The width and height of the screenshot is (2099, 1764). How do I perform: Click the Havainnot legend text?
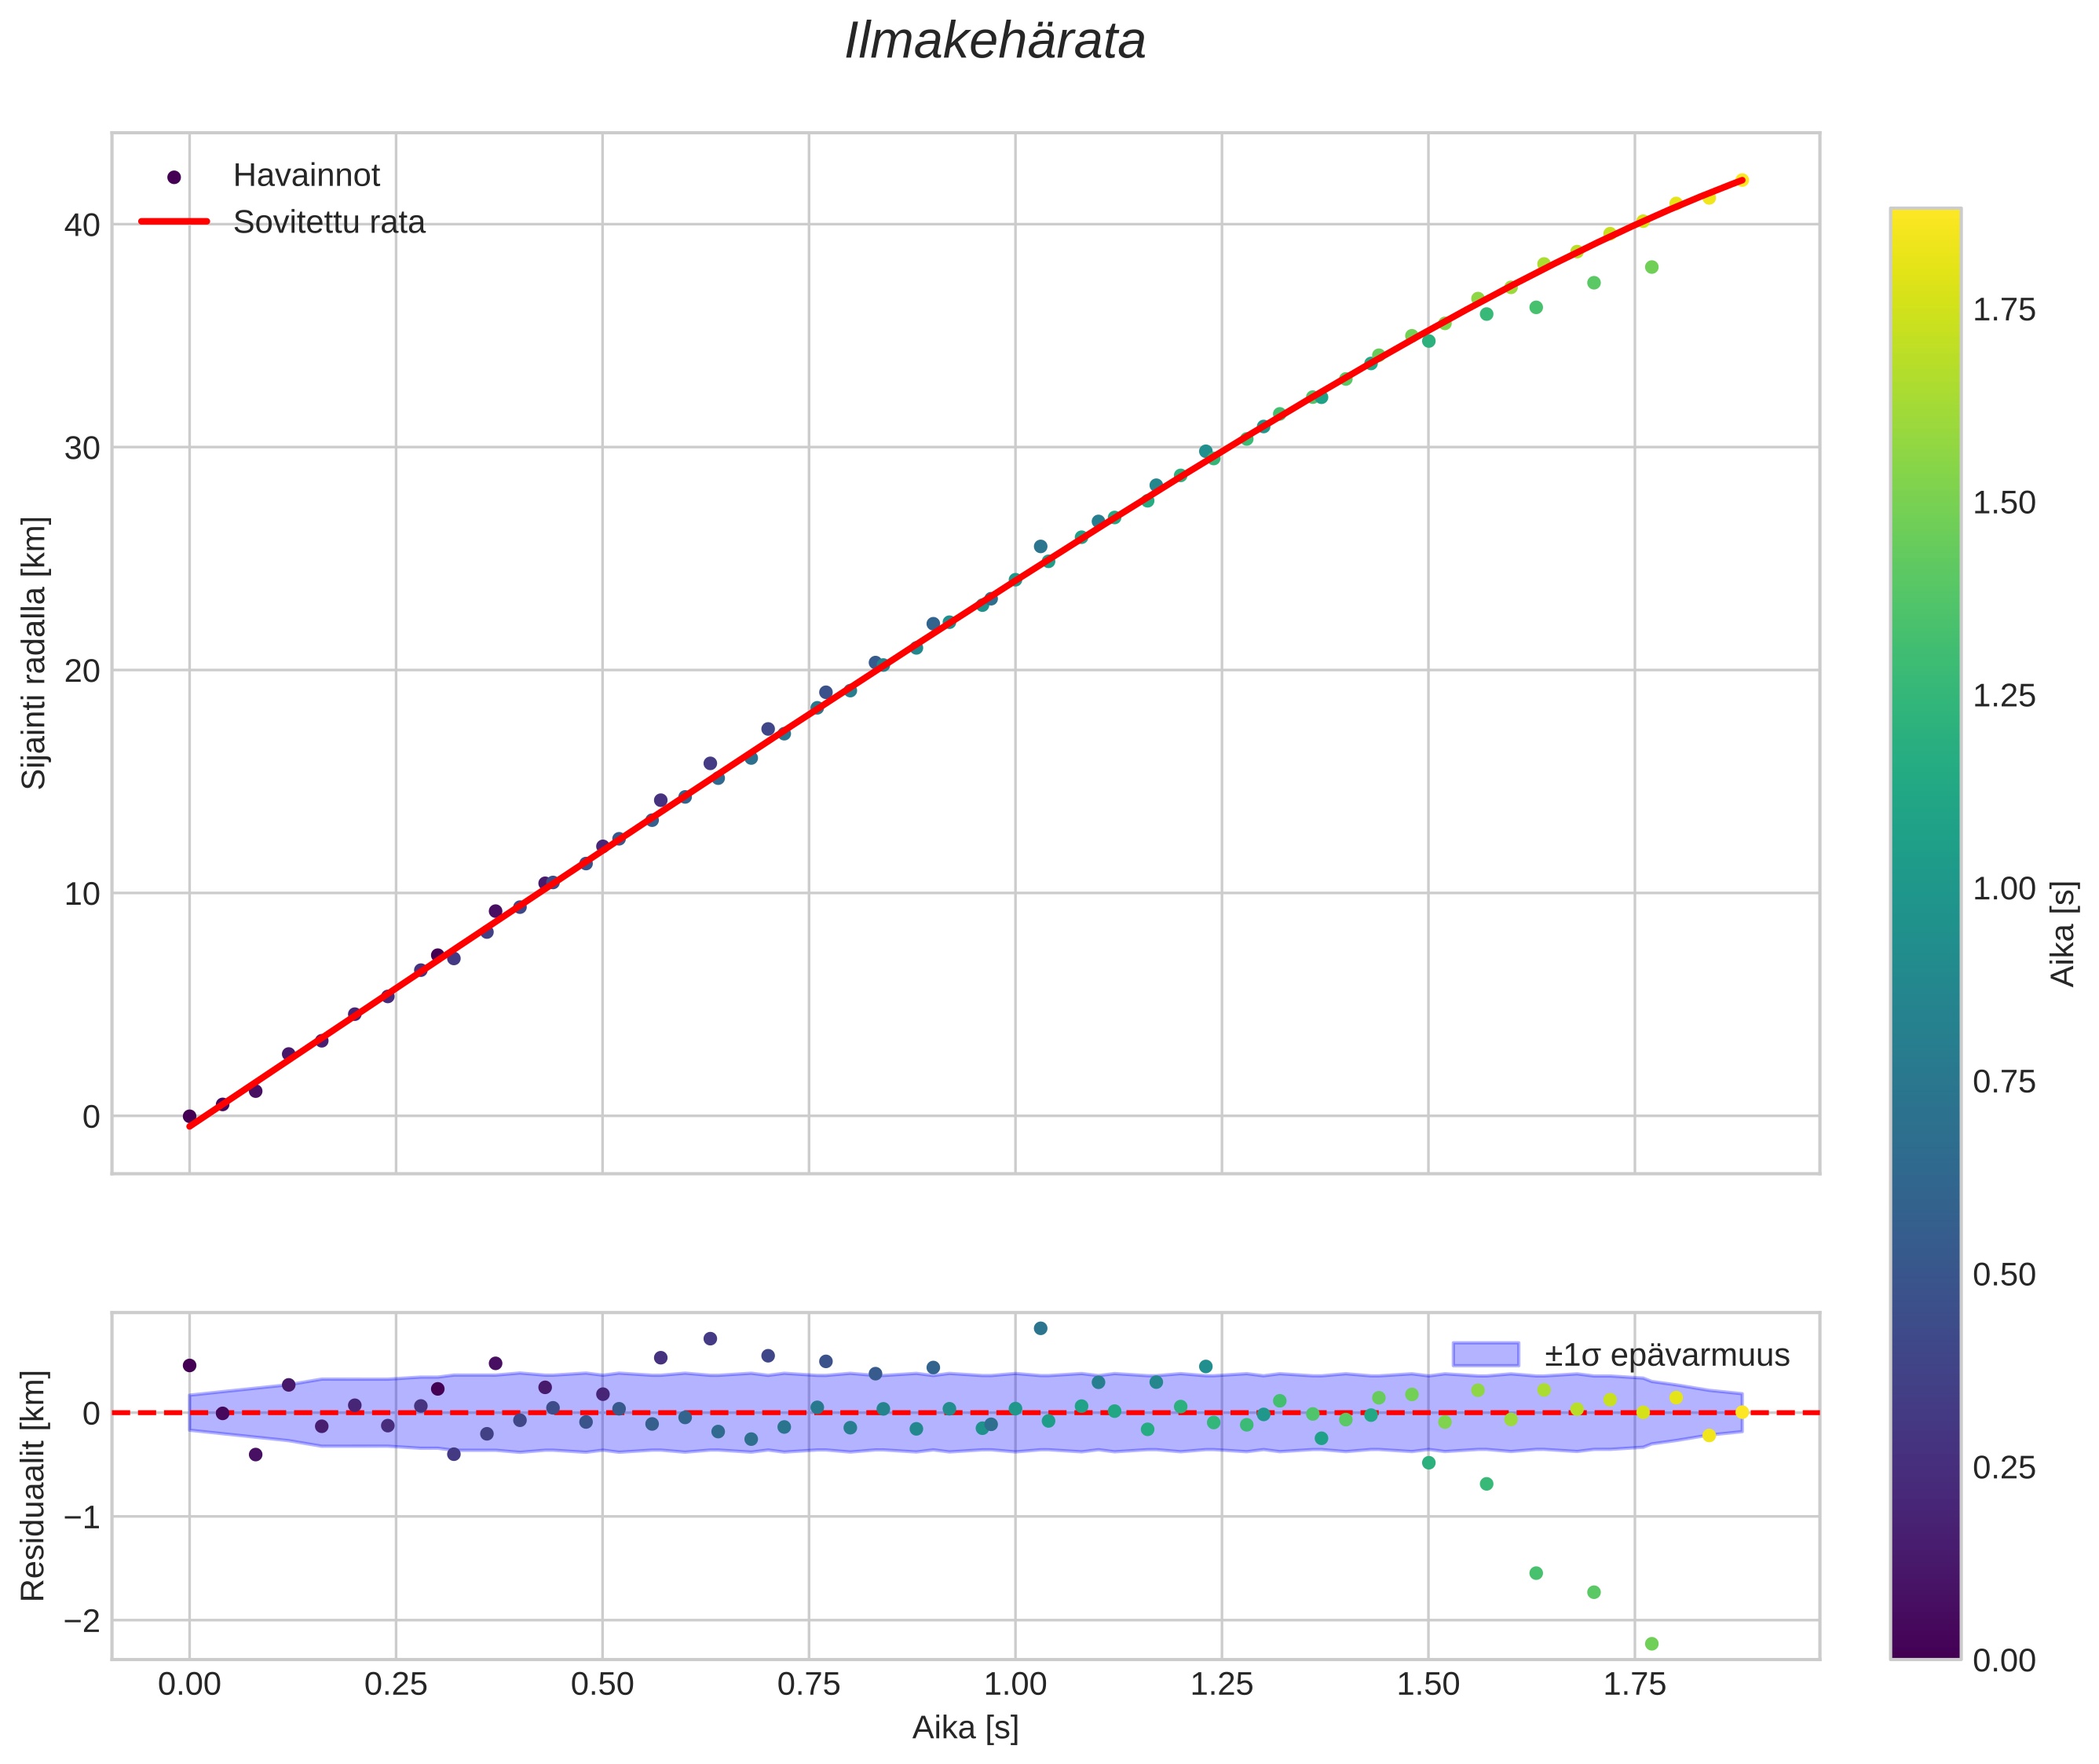pyautogui.click(x=306, y=176)
